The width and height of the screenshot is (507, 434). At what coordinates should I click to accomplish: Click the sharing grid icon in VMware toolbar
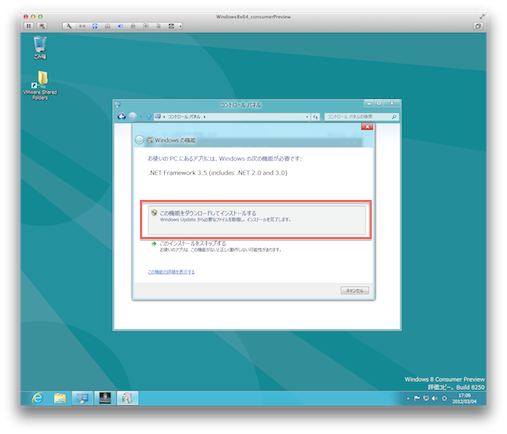pos(171,26)
